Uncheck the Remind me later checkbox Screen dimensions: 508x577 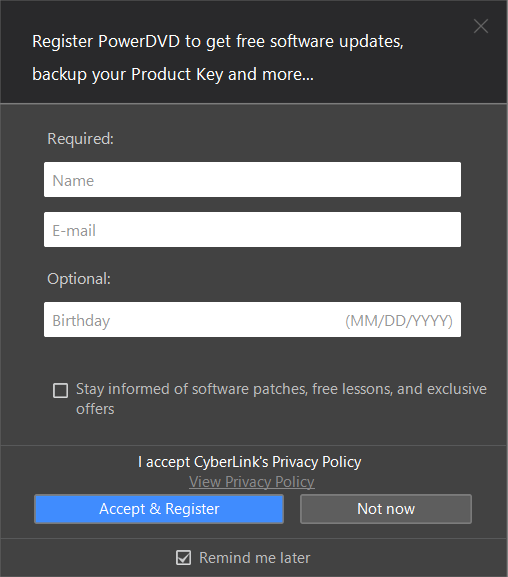point(183,557)
